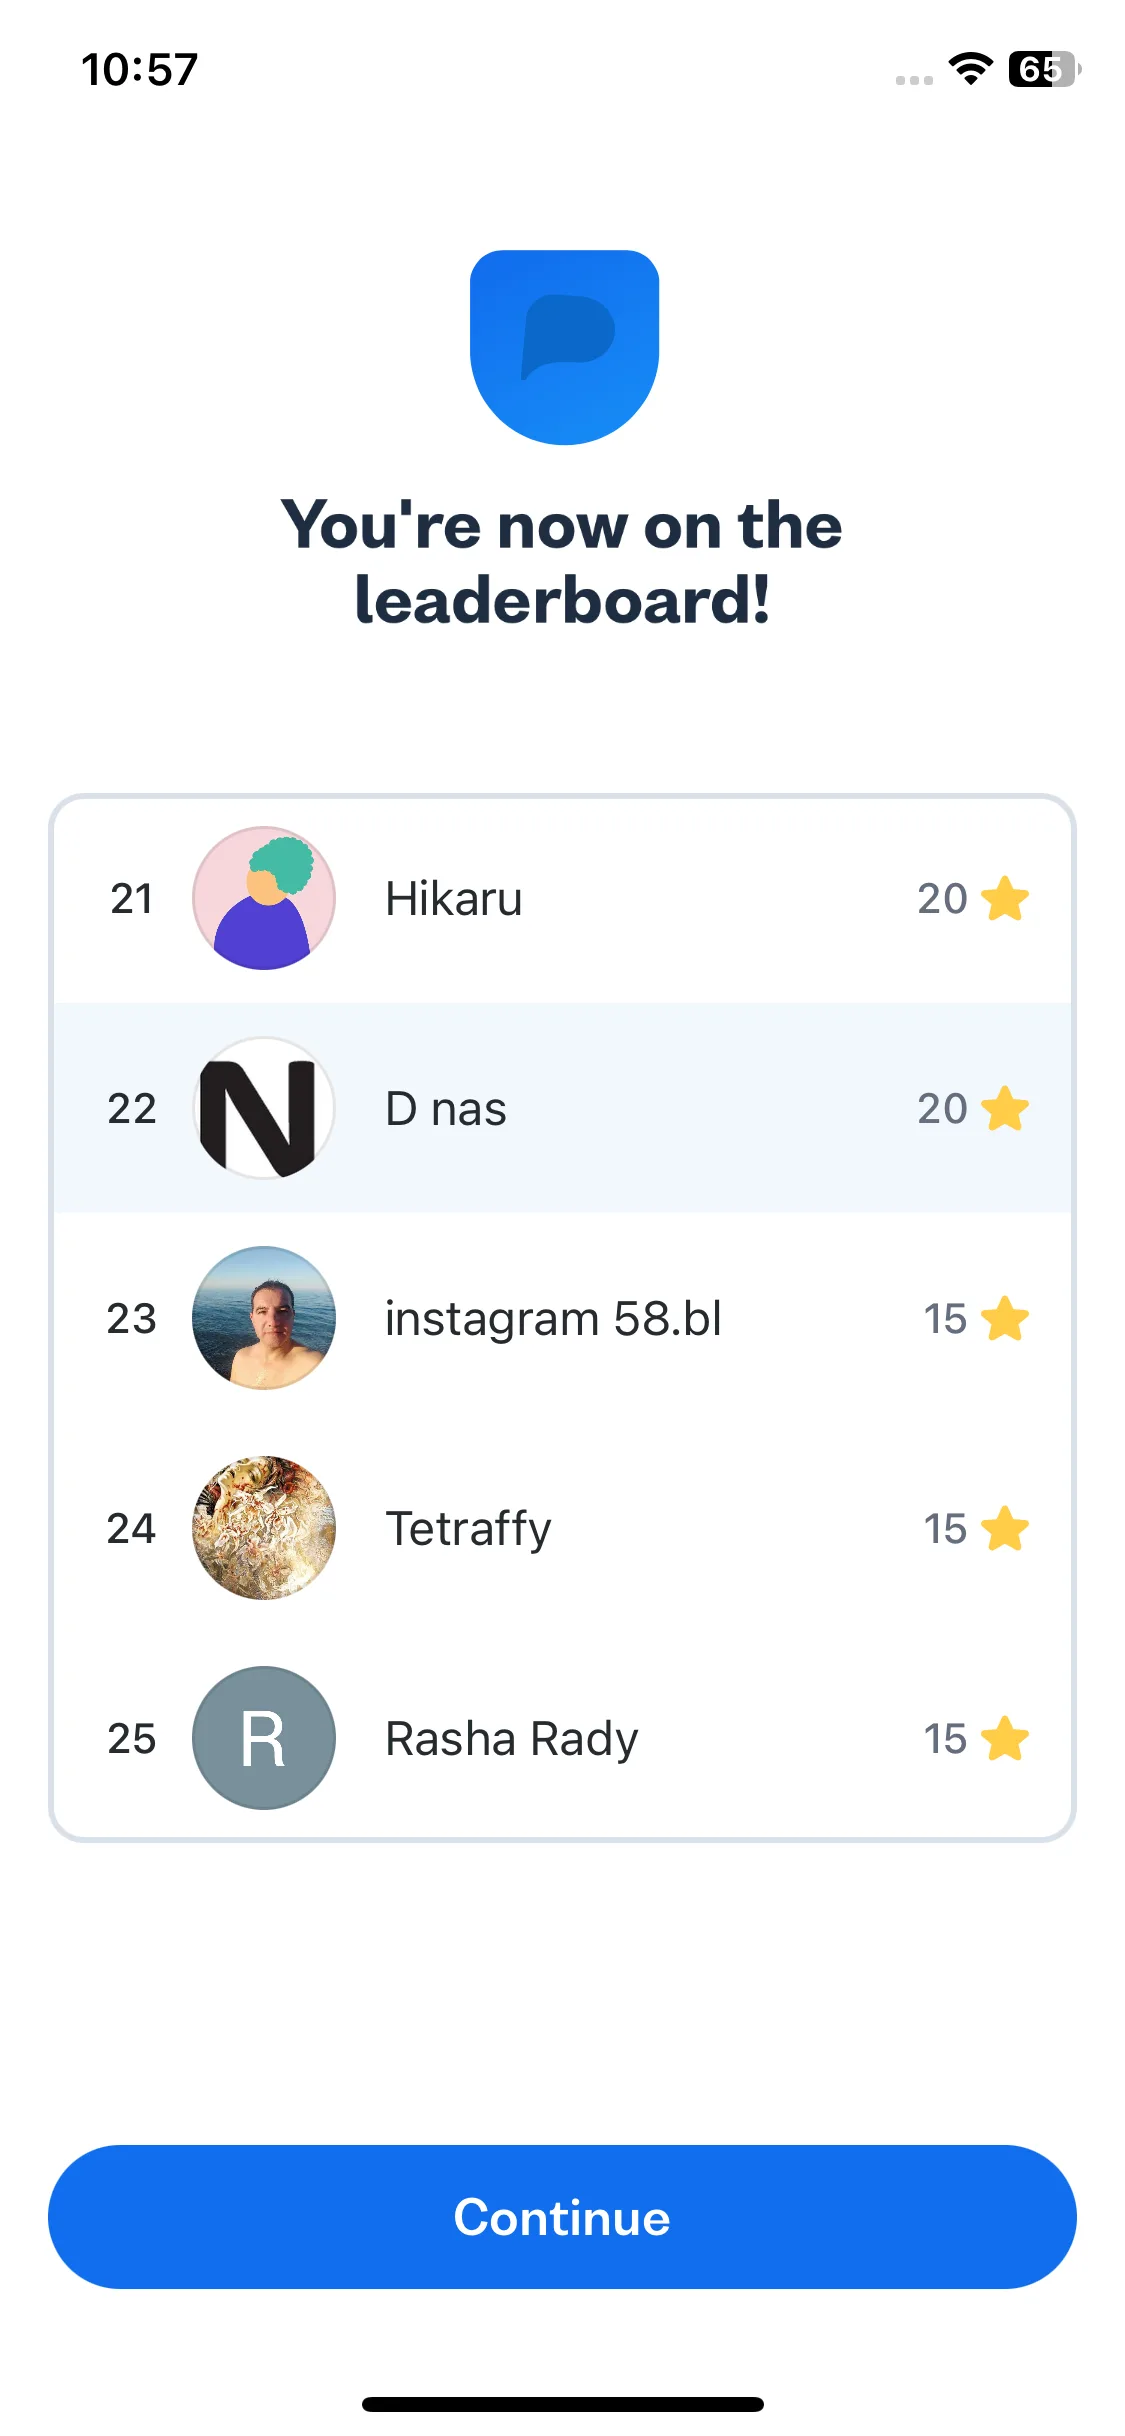Image resolution: width=1125 pixels, height=2436 pixels.
Task: Tap instagram 58.bl's profile photo
Action: tap(264, 1318)
